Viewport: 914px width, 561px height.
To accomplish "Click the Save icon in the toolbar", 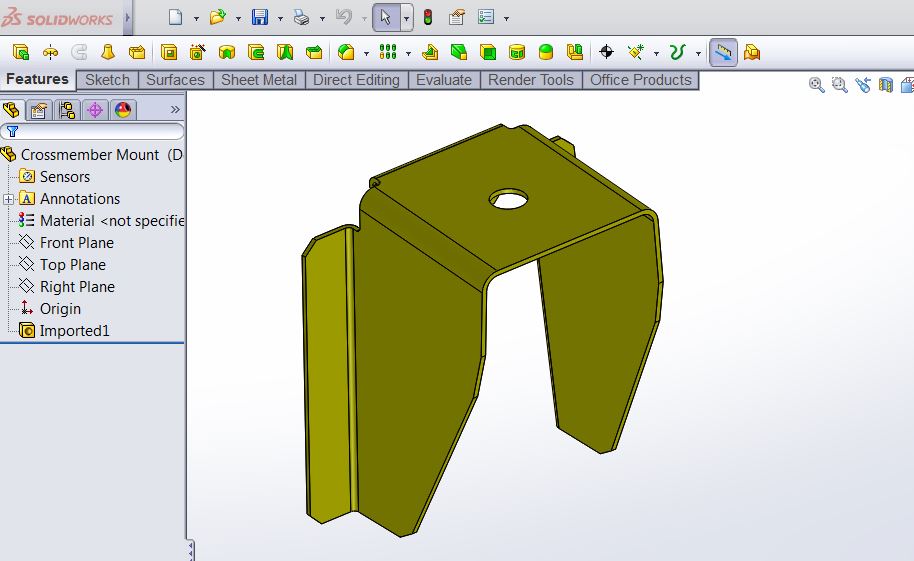I will (260, 17).
